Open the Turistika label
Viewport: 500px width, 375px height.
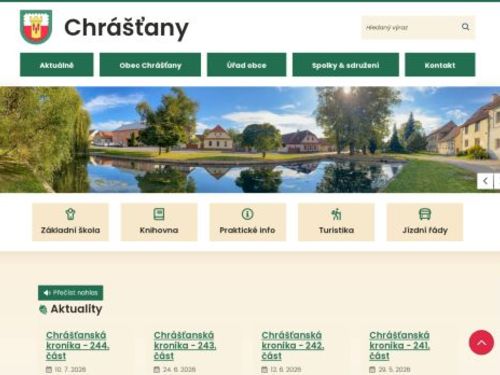[336, 230]
